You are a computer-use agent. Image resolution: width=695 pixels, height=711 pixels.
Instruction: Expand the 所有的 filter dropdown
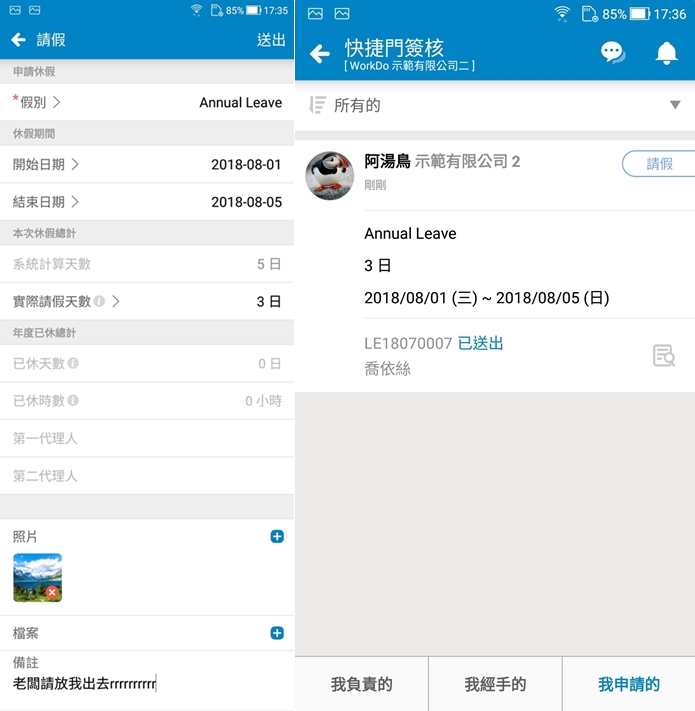point(675,105)
